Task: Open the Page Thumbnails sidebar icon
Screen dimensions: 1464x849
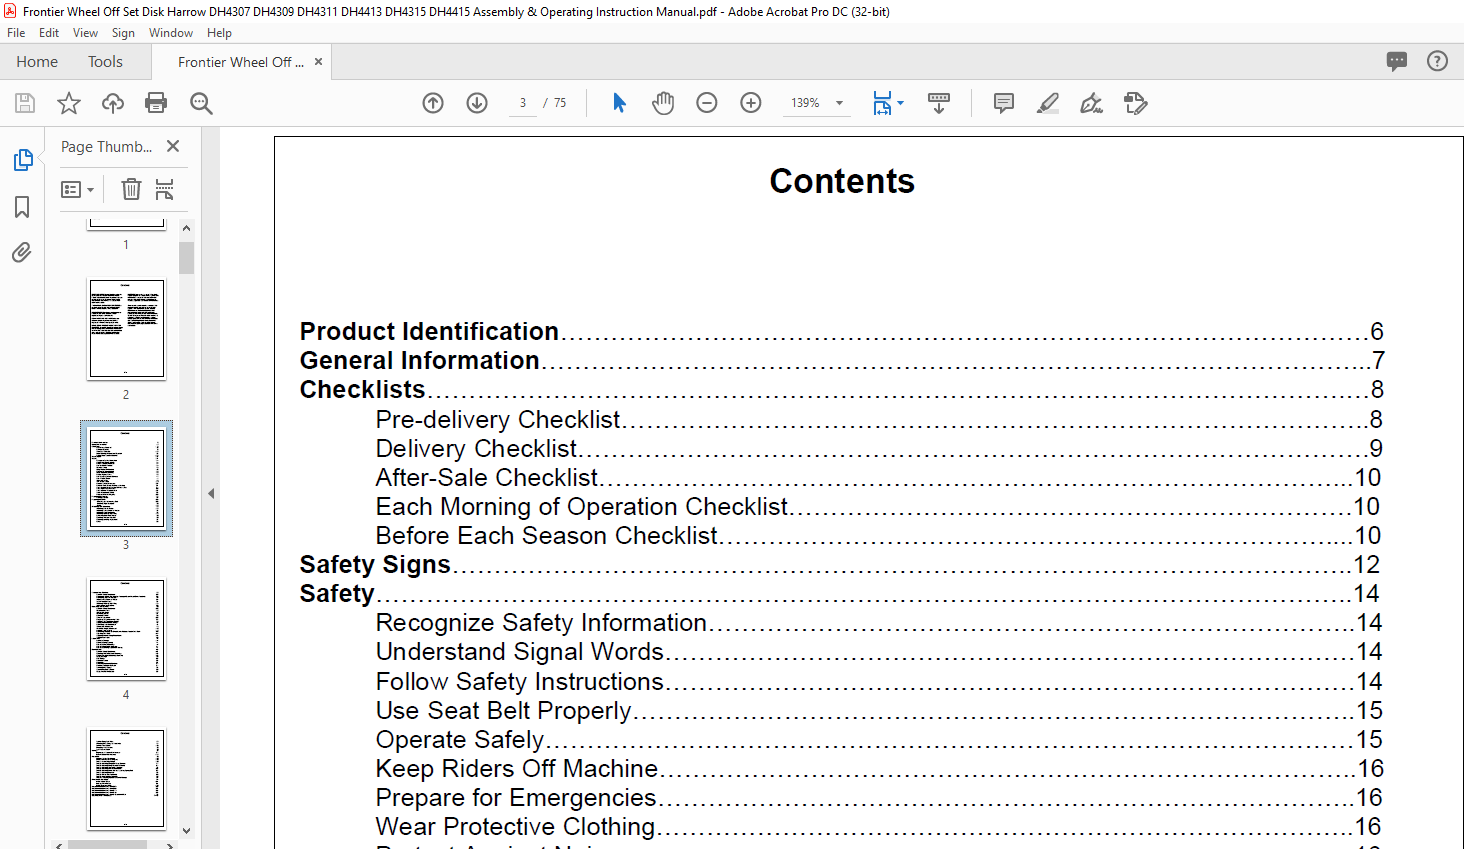Action: (x=23, y=160)
